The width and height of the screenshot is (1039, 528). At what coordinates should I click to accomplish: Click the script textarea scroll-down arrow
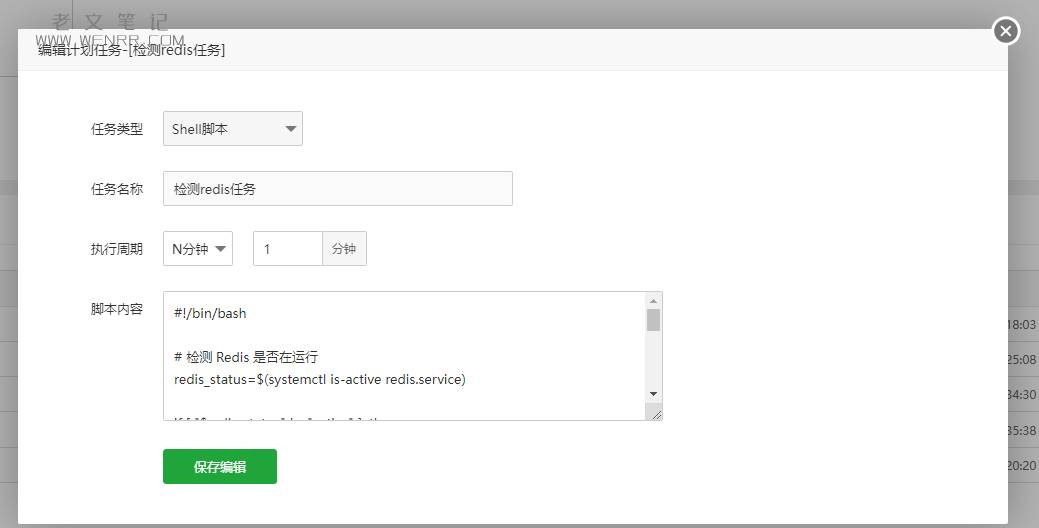(x=653, y=394)
